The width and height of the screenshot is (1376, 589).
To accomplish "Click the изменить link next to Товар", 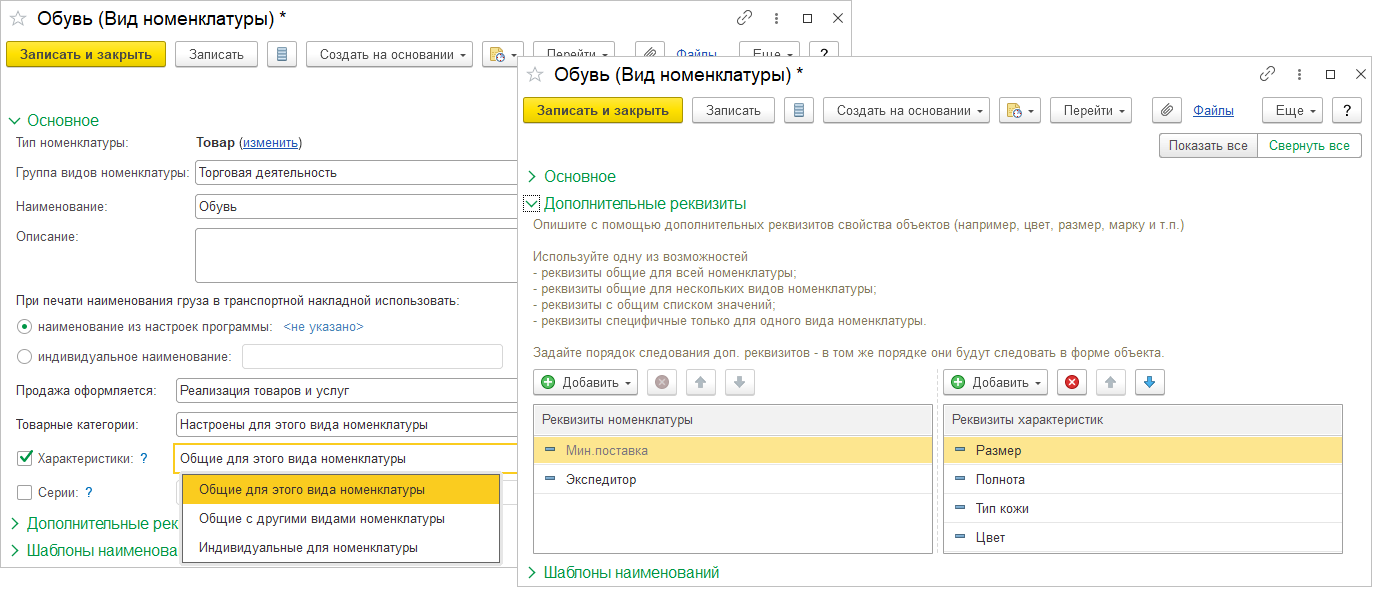I will coord(270,143).
